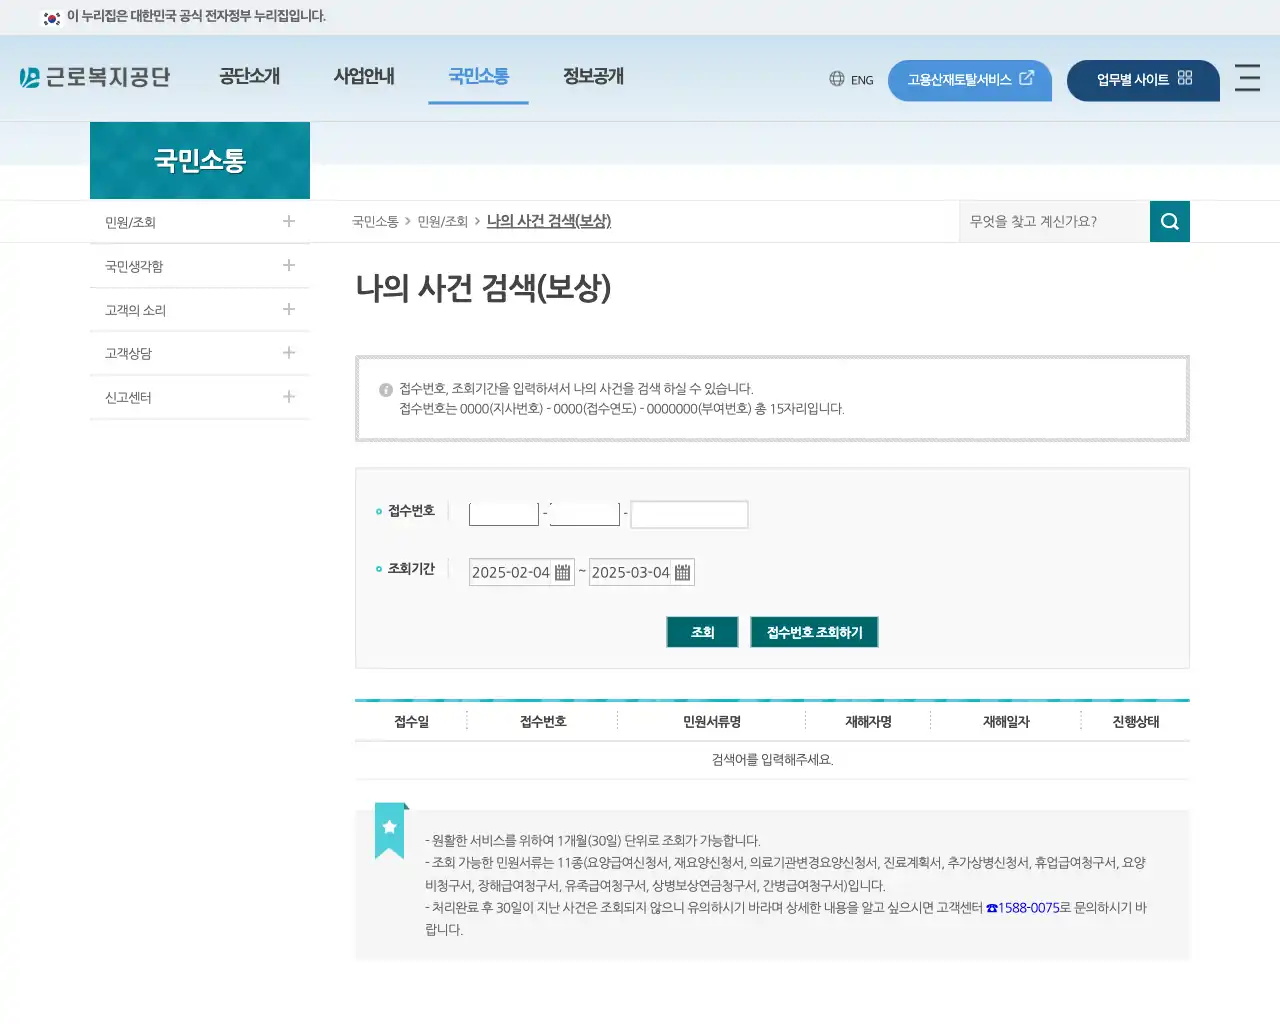The image size is (1280, 1024).
Task: Expand the 고객상담 sidebar section
Action: click(x=288, y=353)
